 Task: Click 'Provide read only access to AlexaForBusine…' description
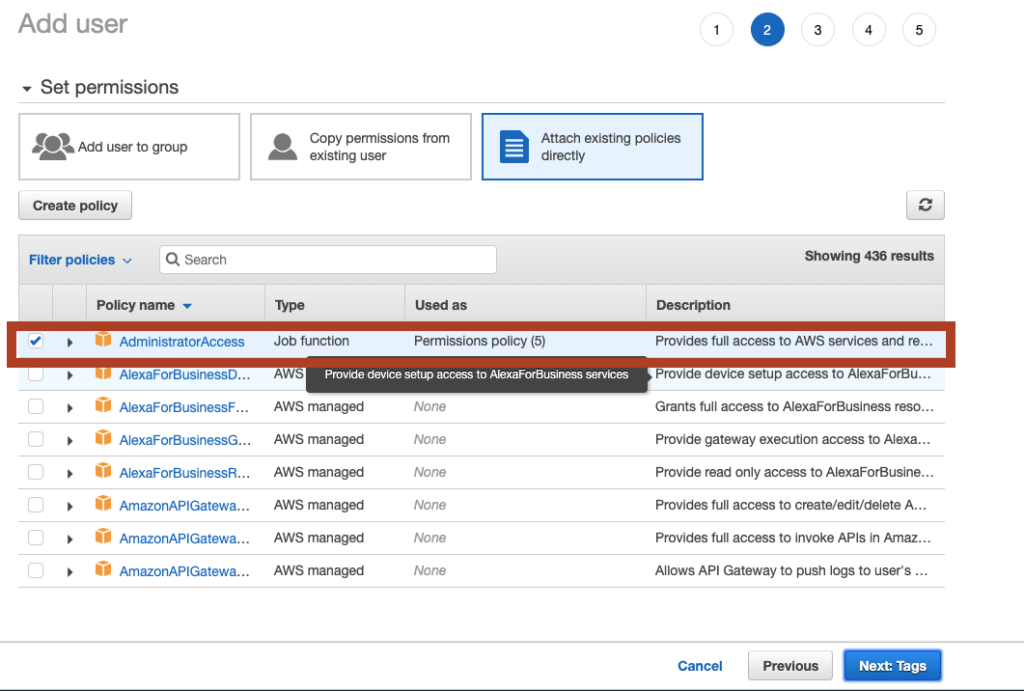coord(794,472)
